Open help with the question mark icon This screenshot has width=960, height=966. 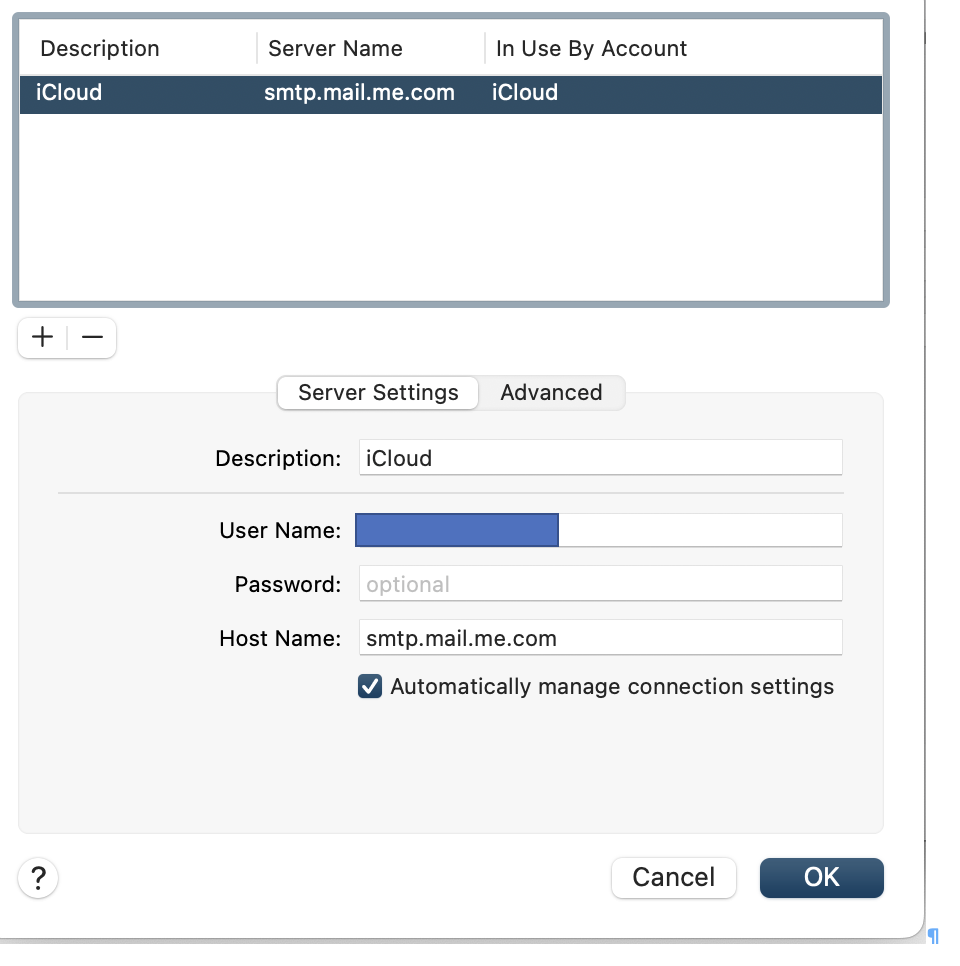tap(38, 878)
